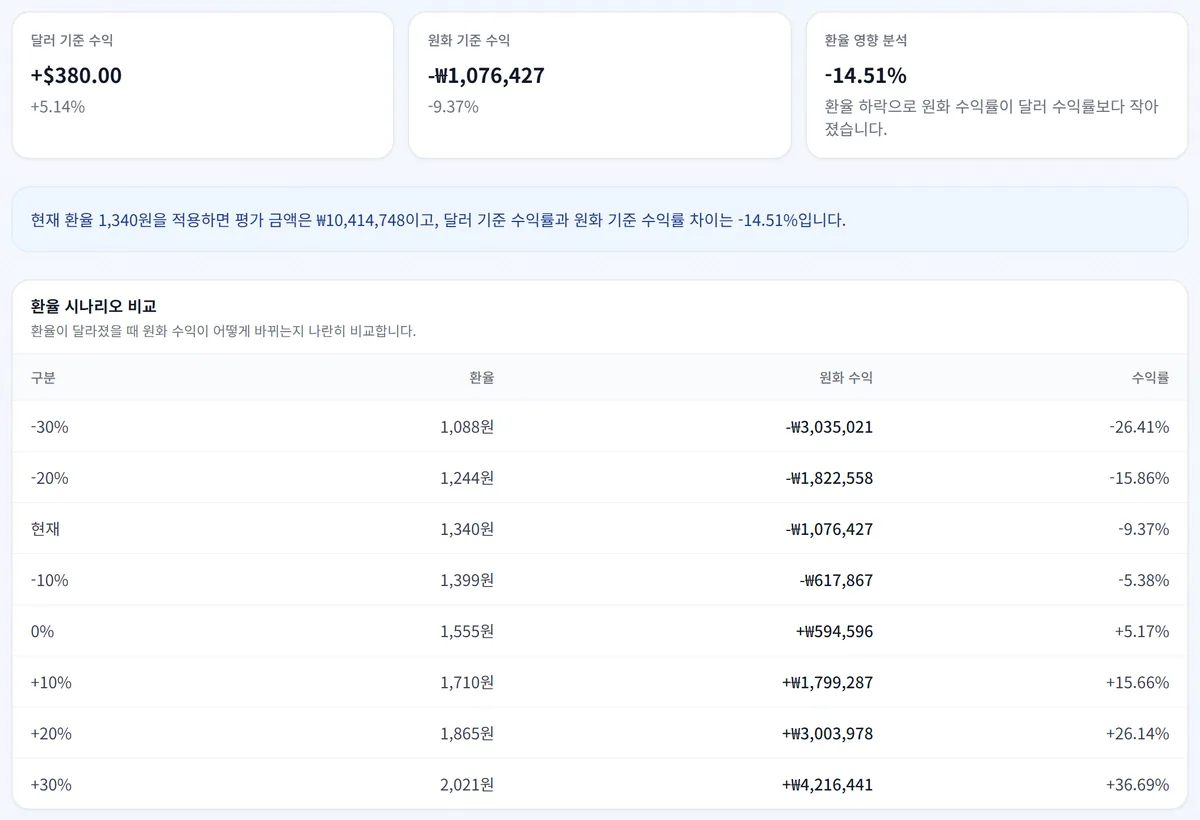The width and height of the screenshot is (1200, 820).
Task: Click the +₩4,216,441 profit cell
Action: tap(827, 785)
